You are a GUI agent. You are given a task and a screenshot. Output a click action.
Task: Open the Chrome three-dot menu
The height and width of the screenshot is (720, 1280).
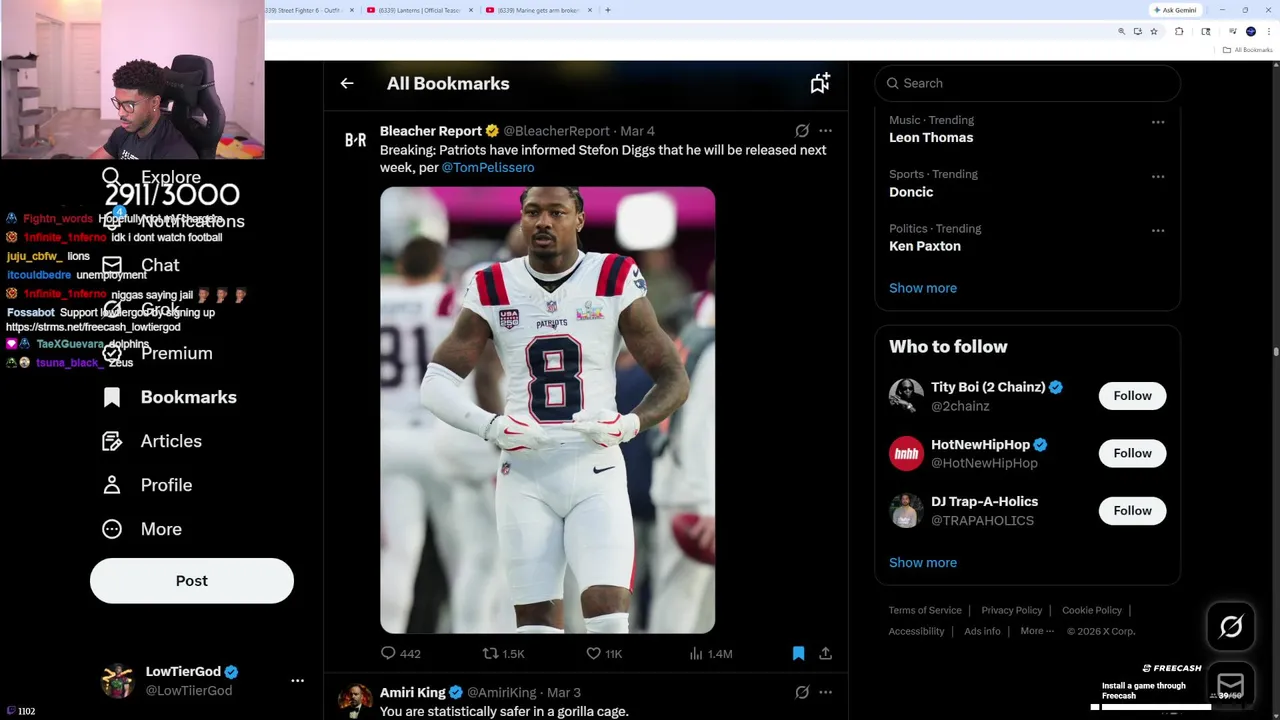1267,32
